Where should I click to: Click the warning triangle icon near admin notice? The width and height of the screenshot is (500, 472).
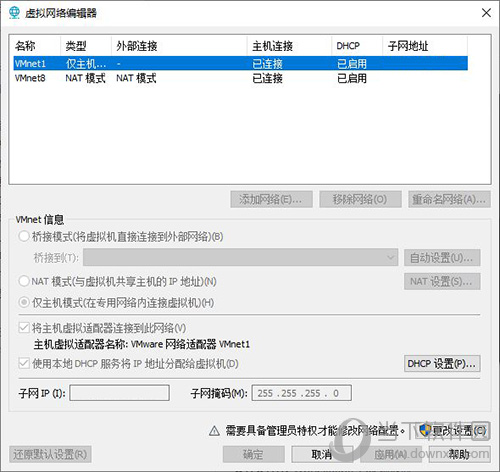214,431
